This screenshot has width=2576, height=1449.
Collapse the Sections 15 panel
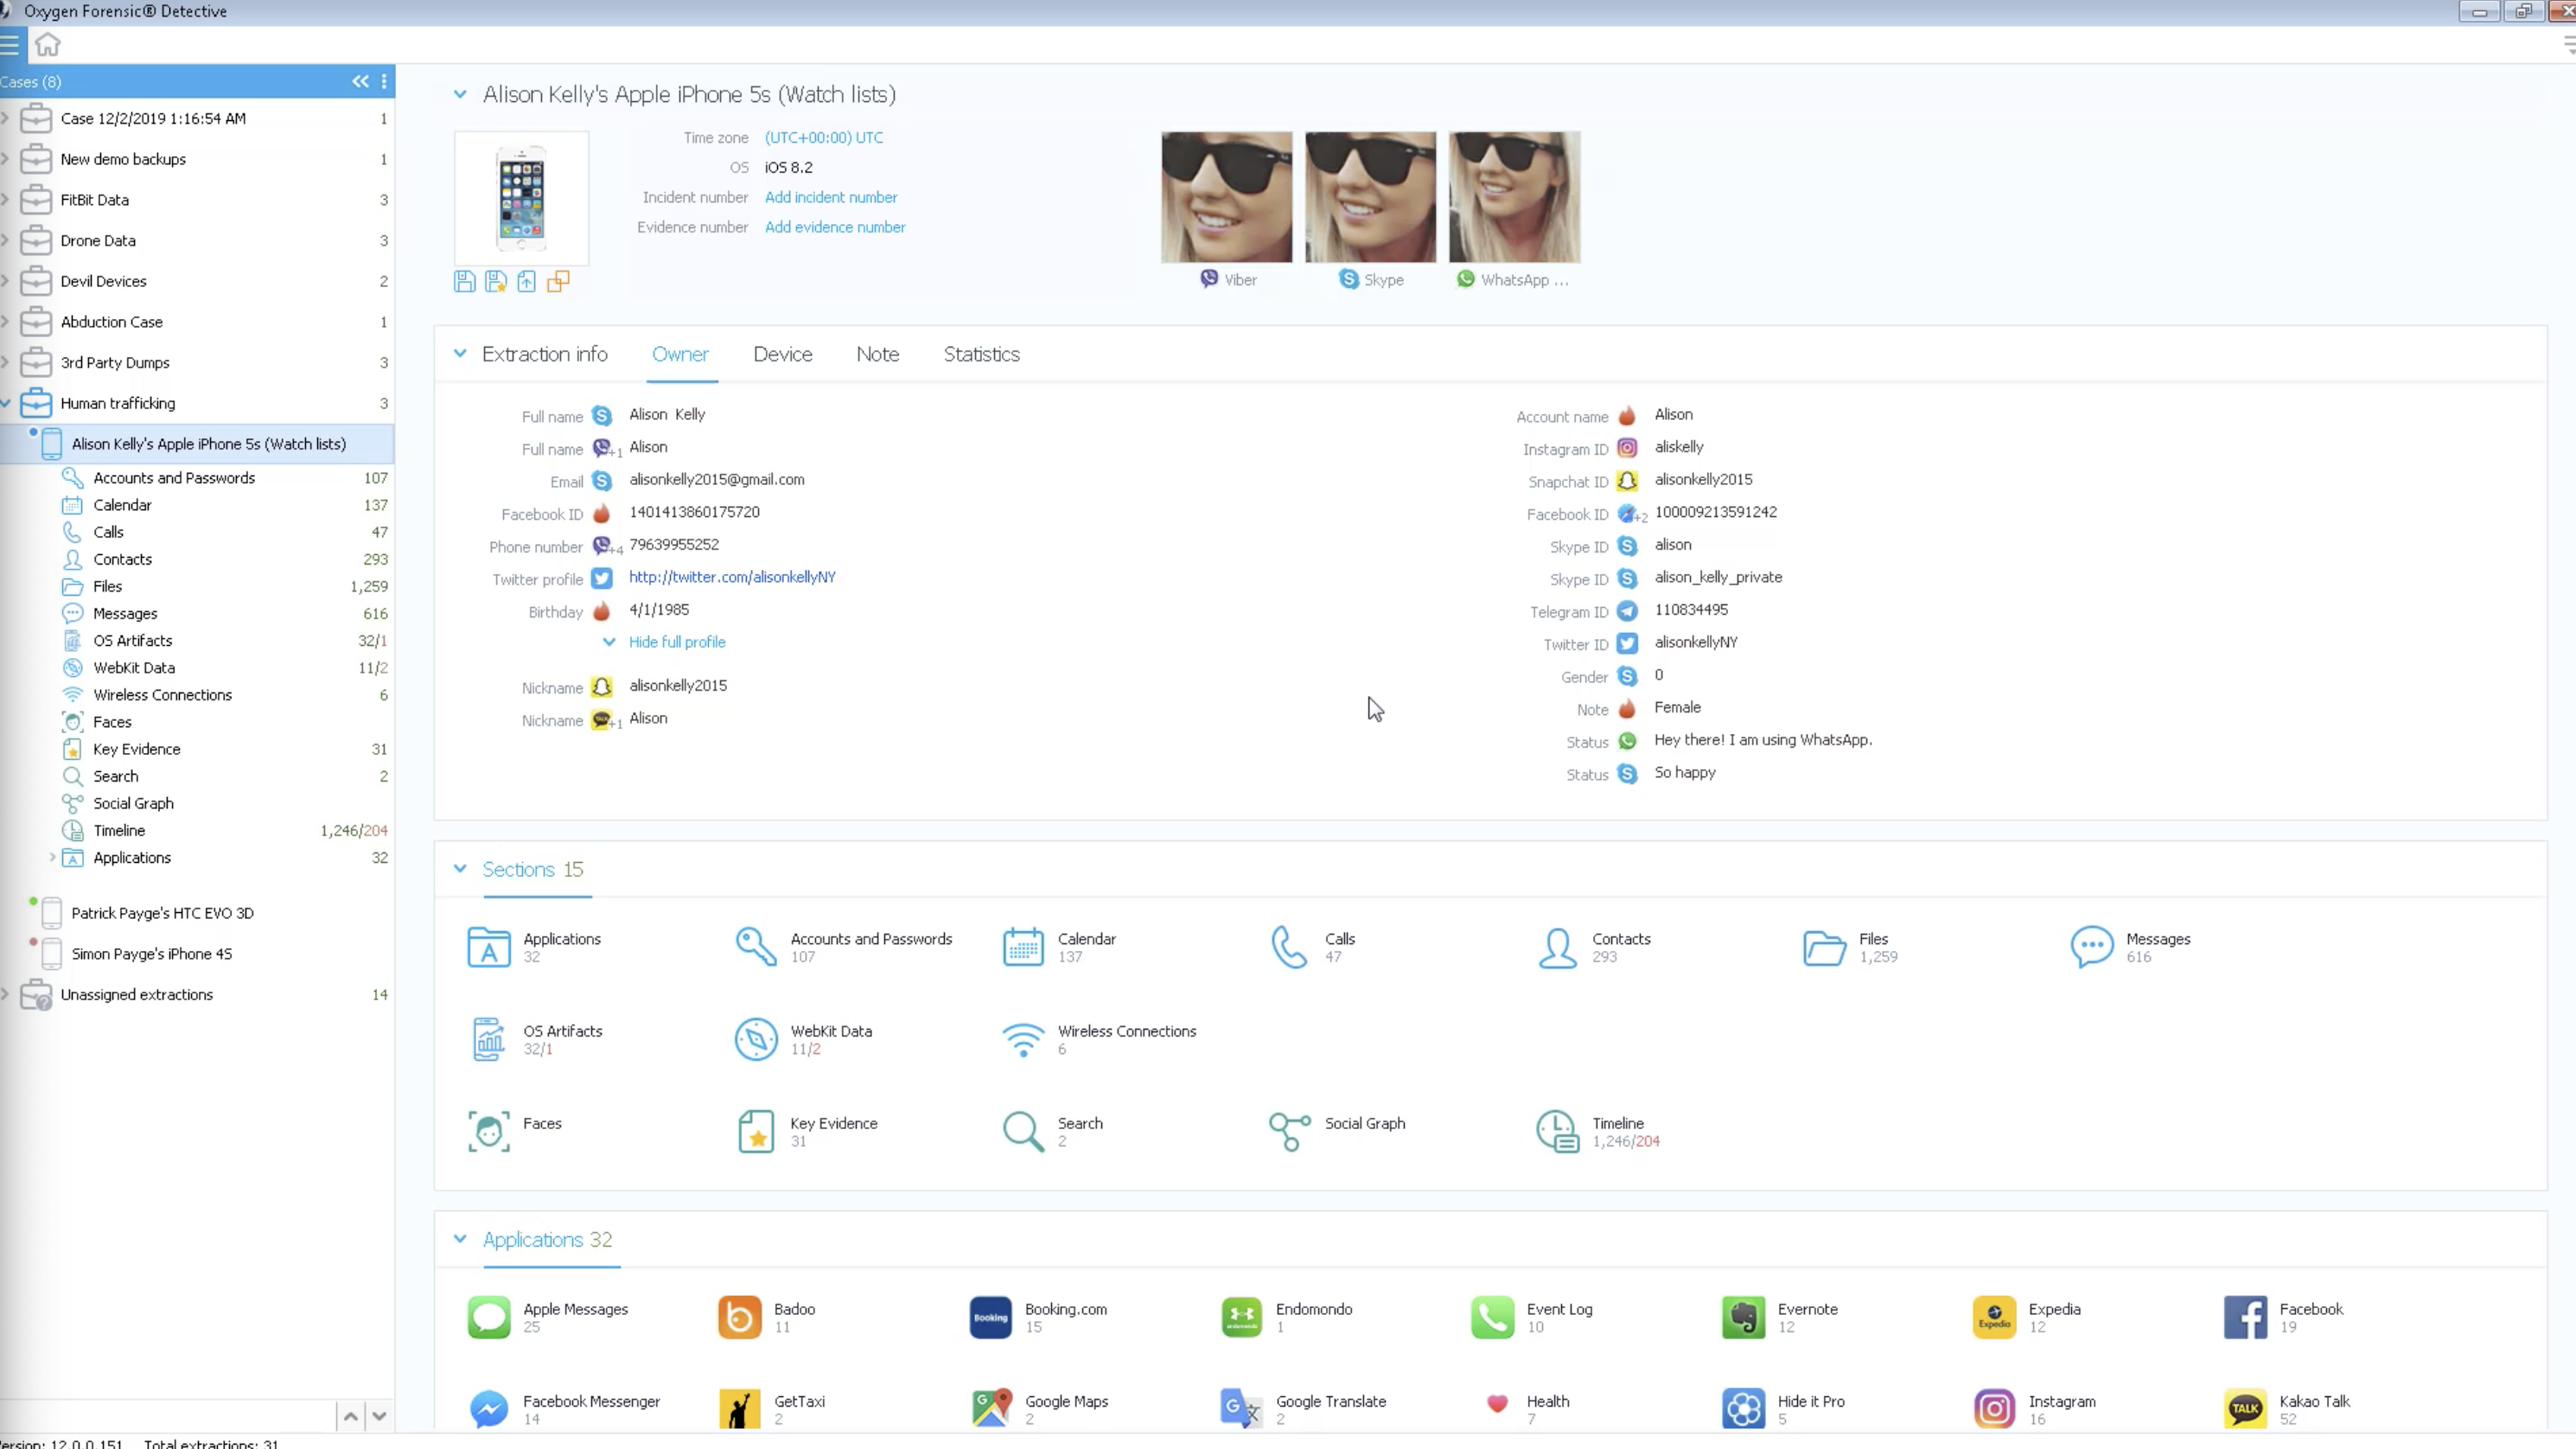[460, 868]
